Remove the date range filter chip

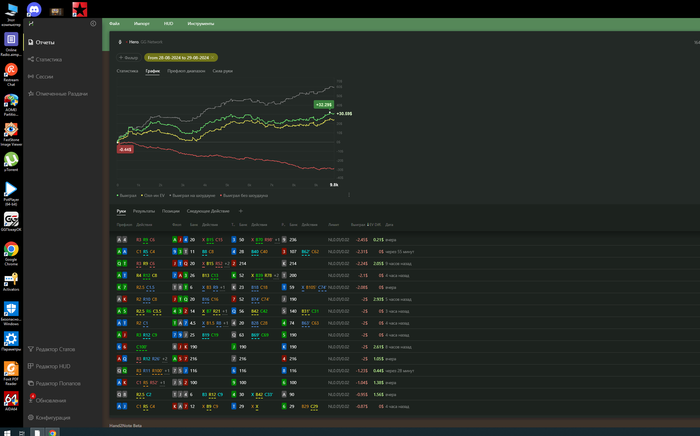(x=214, y=58)
